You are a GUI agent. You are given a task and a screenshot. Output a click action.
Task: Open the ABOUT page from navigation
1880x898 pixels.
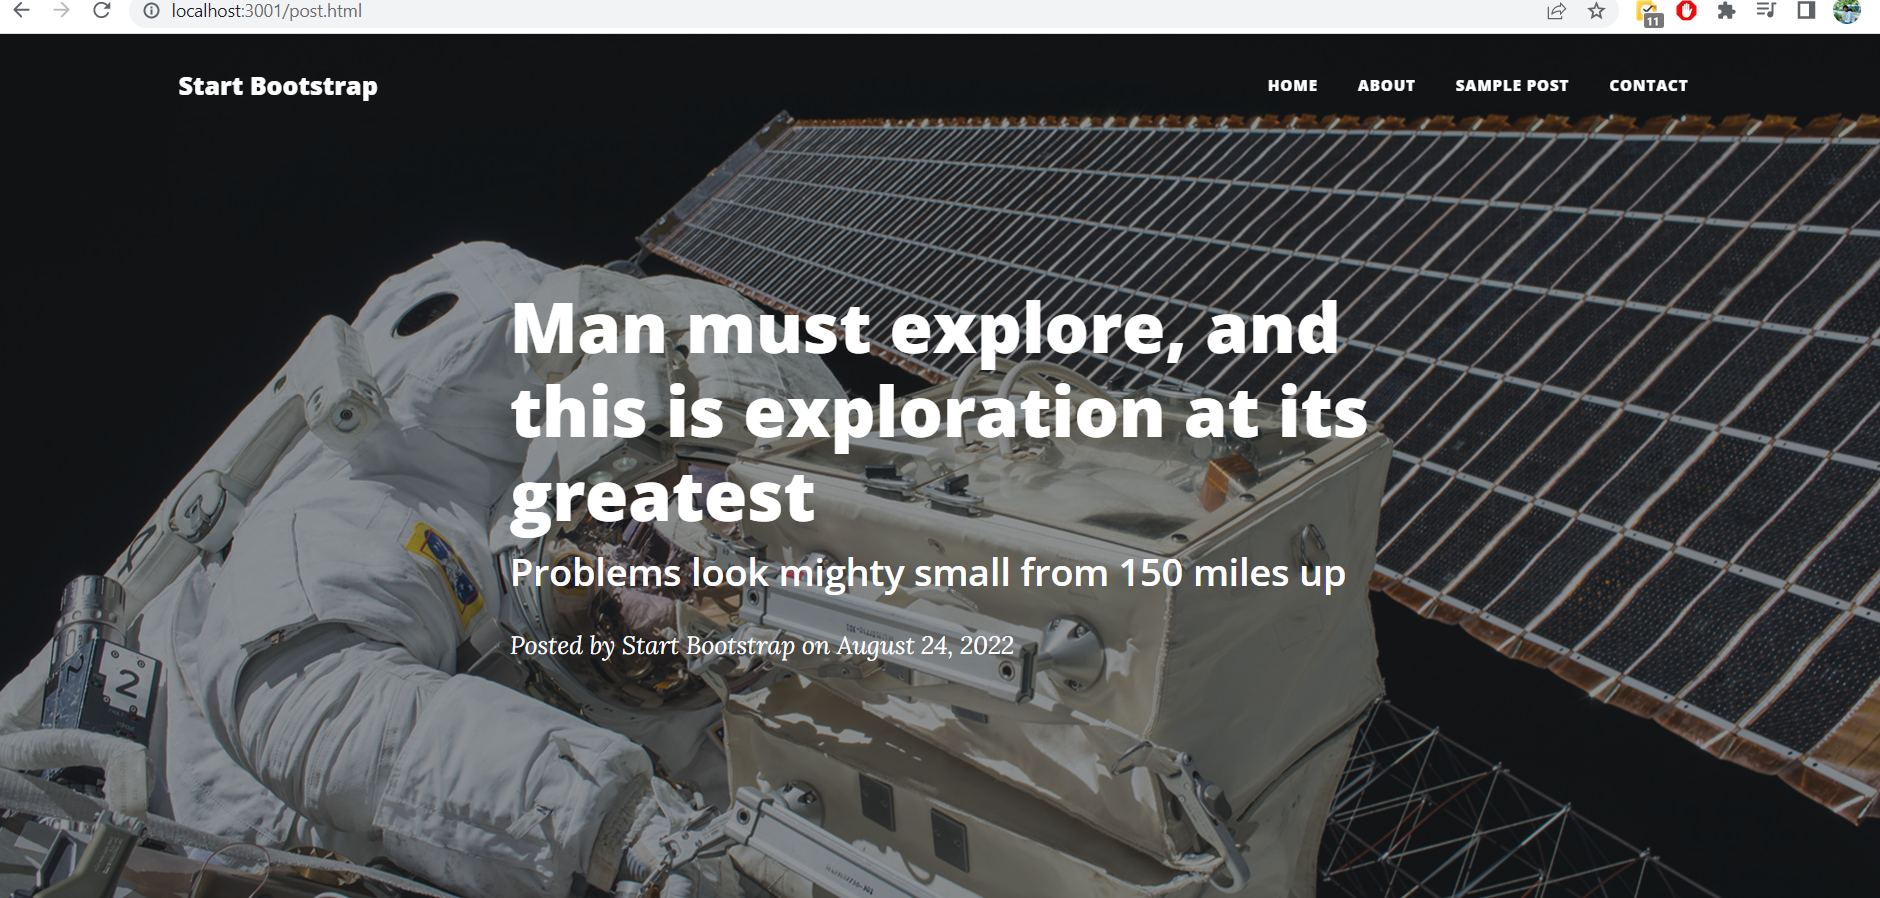pyautogui.click(x=1386, y=86)
